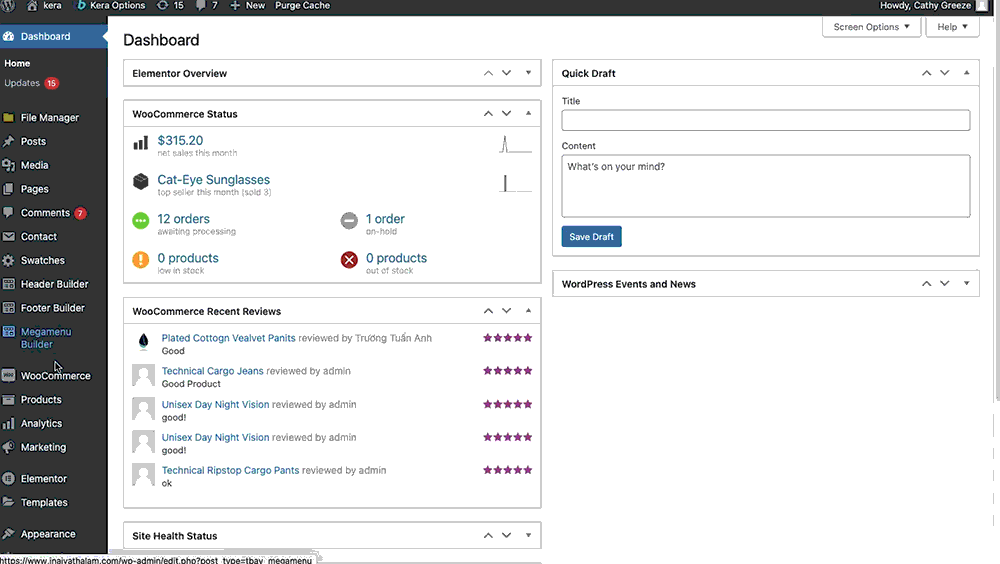Viewport: 1000px width, 564px height.
Task: Click Purge Cache in admin bar
Action: (x=302, y=6)
